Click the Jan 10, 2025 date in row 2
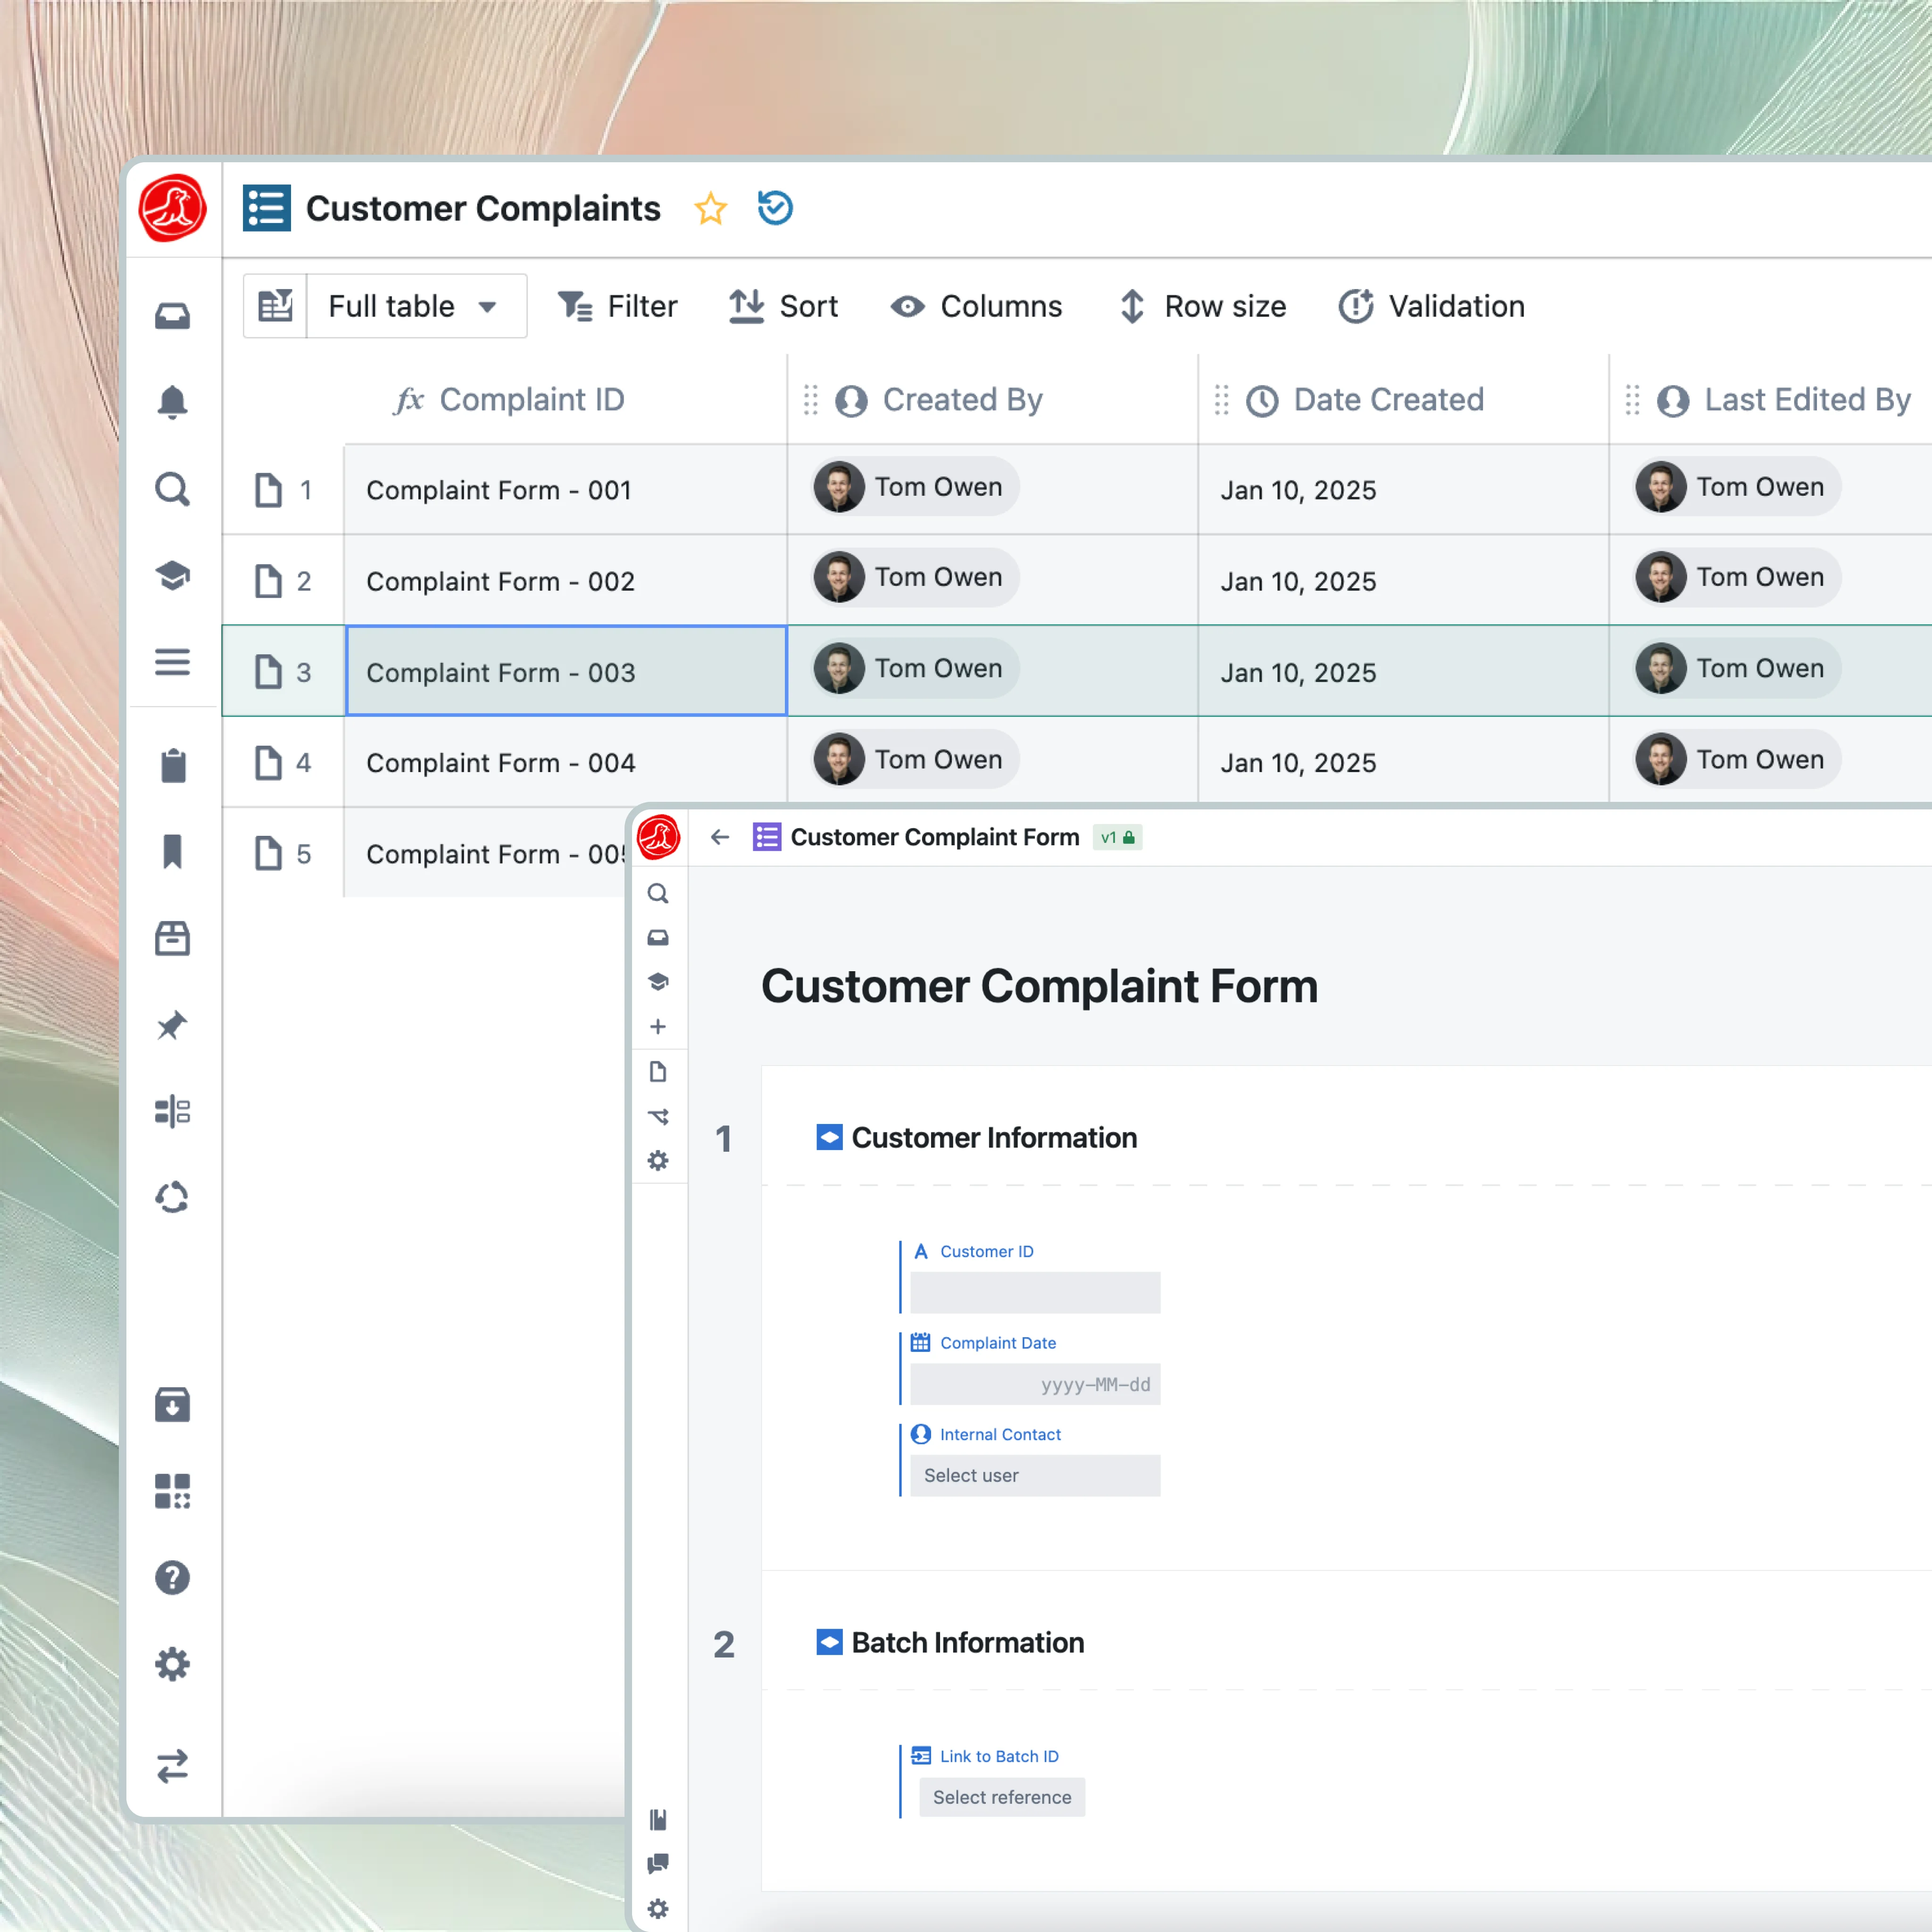The height and width of the screenshot is (1932, 1932). [x=1298, y=581]
